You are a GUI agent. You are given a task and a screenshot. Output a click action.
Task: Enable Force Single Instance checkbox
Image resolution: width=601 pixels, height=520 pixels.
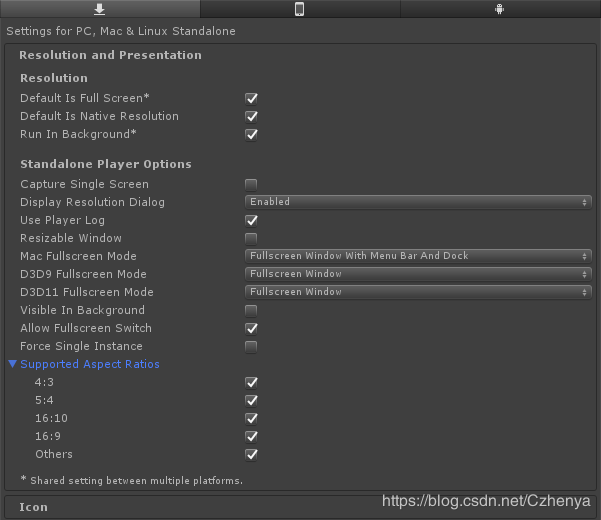tap(251, 346)
